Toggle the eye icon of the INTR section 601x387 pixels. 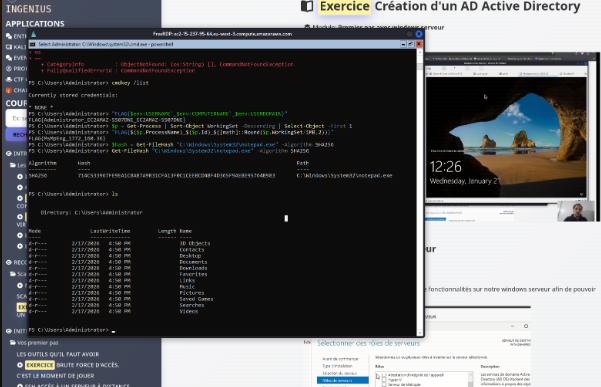(9, 153)
